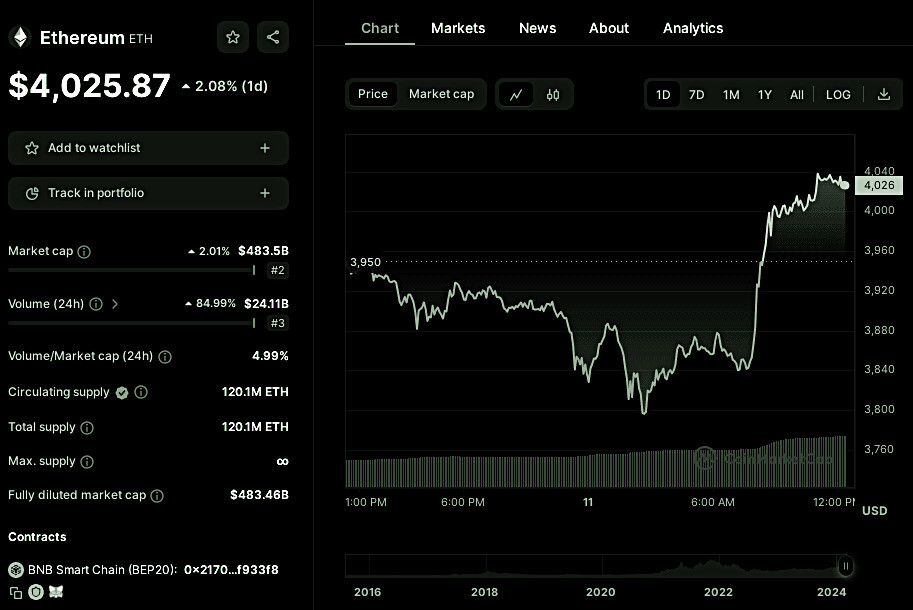913x610 pixels.
Task: Open the 0×2170...f933f8 contract address link
Action: click(231, 570)
